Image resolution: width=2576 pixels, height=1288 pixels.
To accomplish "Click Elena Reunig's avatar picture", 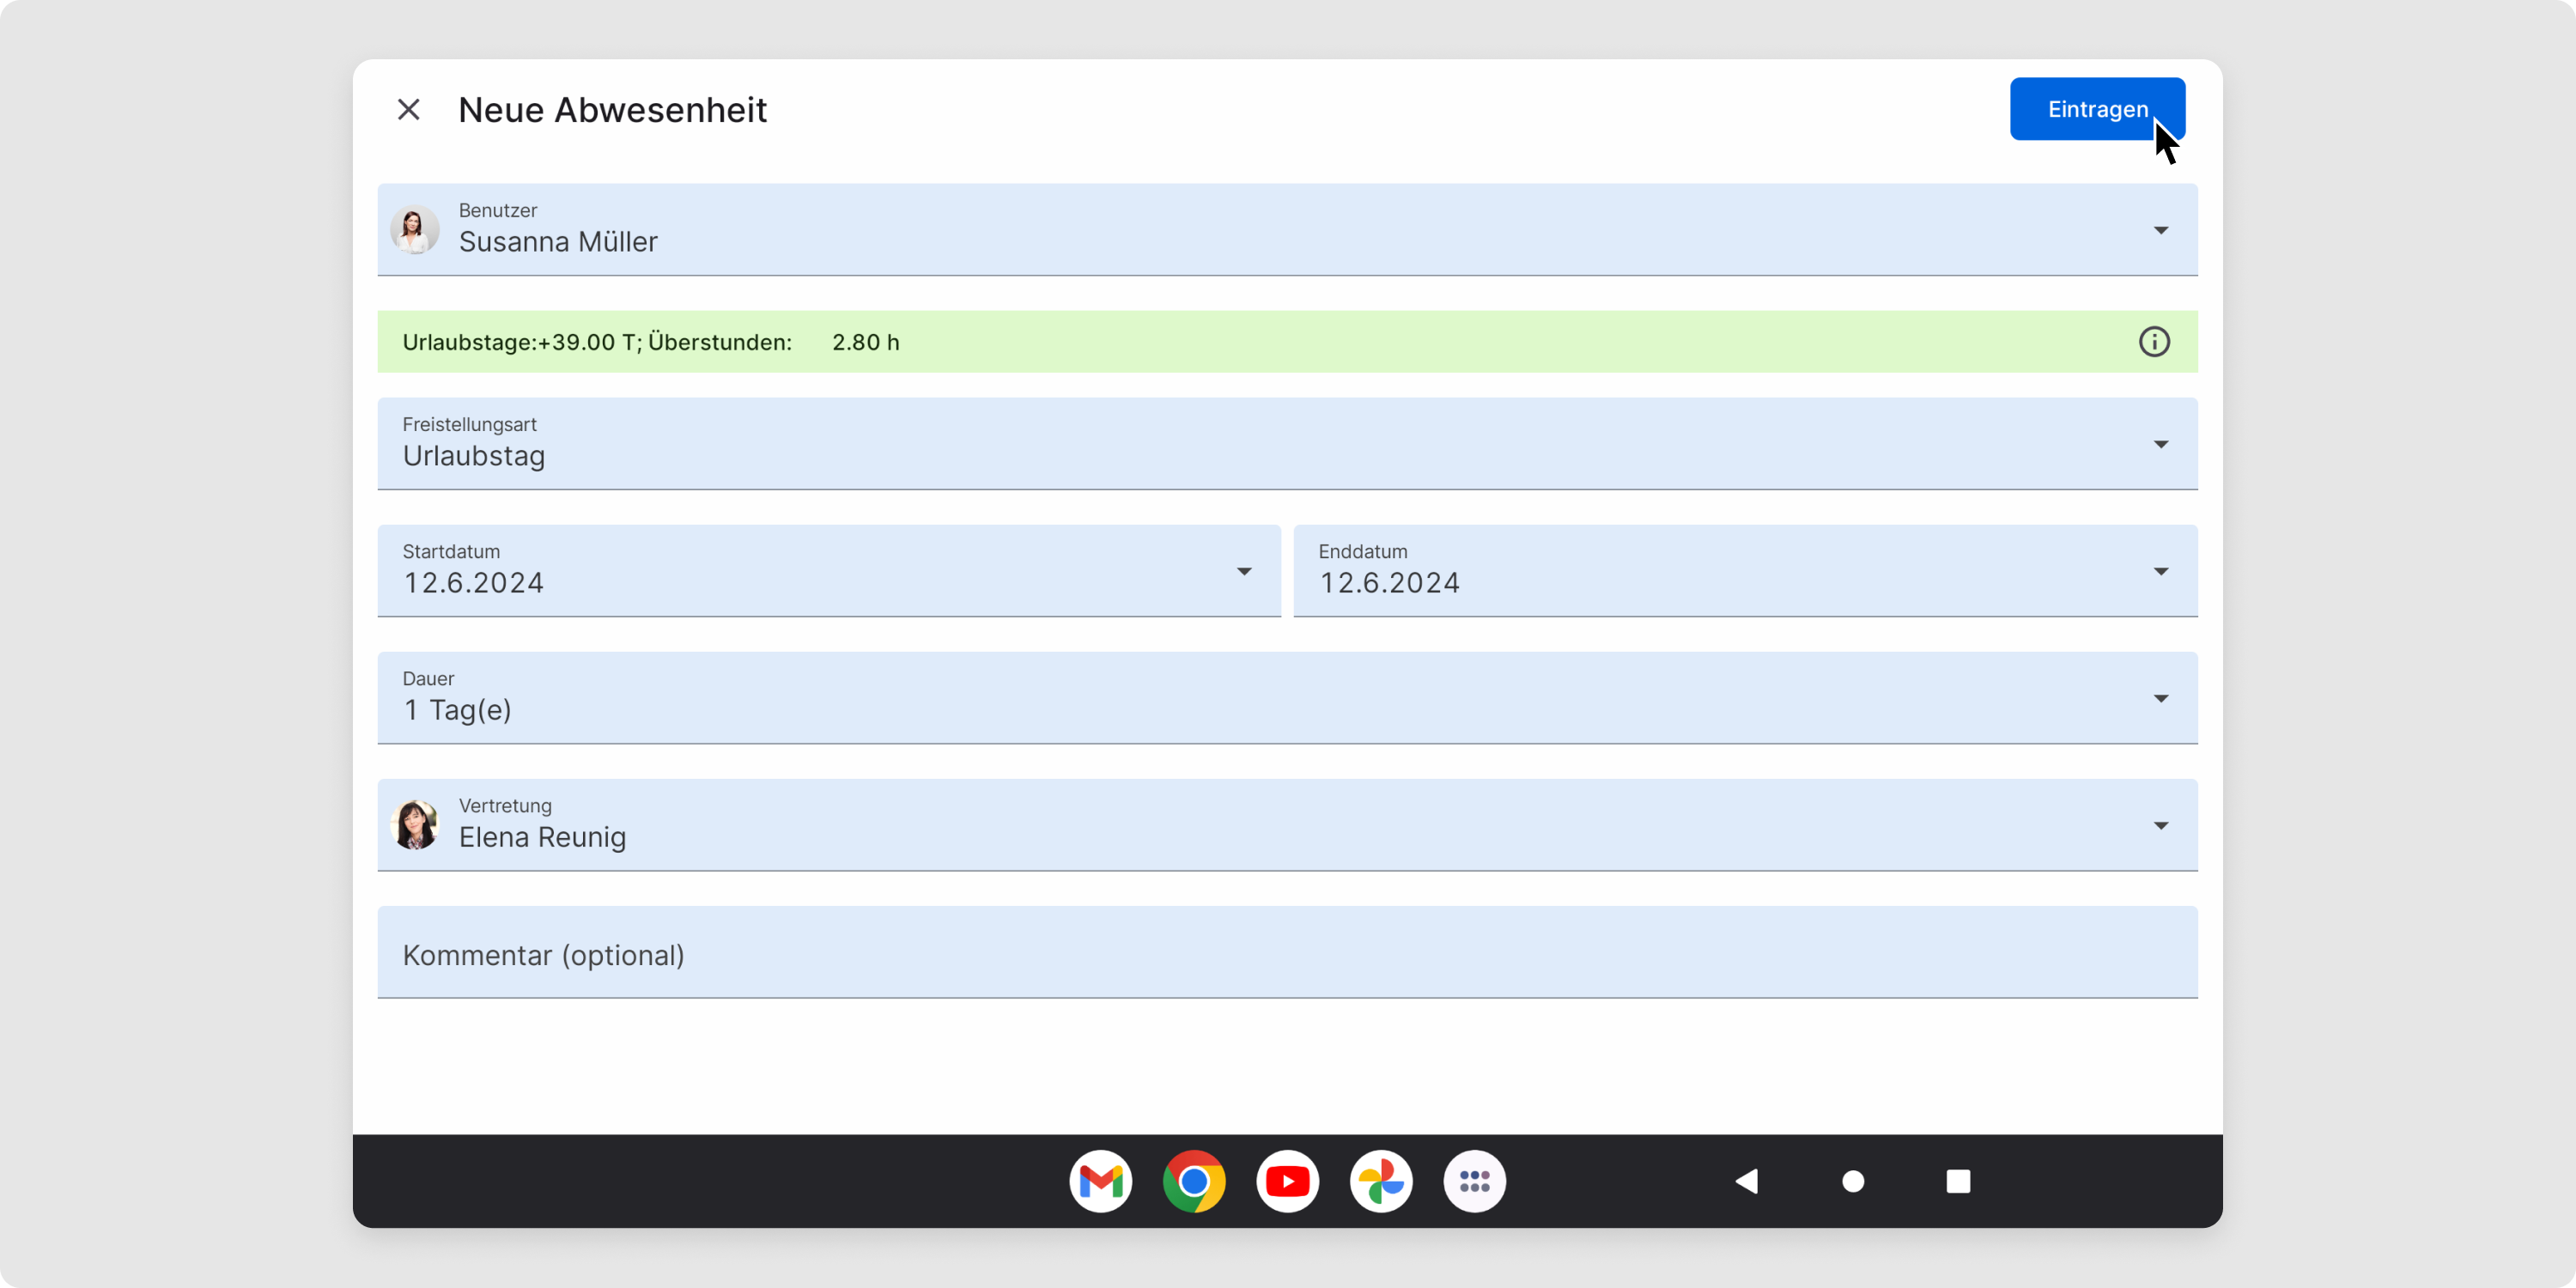I will [414, 825].
